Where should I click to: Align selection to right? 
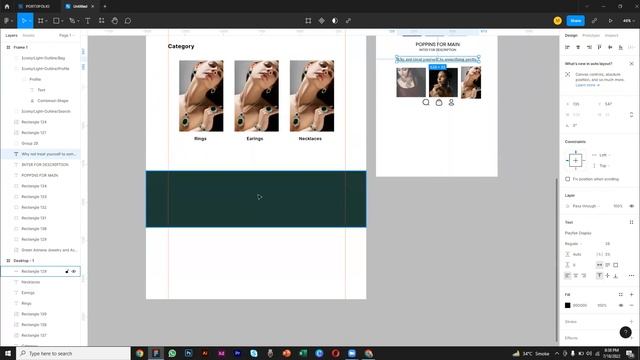[589, 47]
